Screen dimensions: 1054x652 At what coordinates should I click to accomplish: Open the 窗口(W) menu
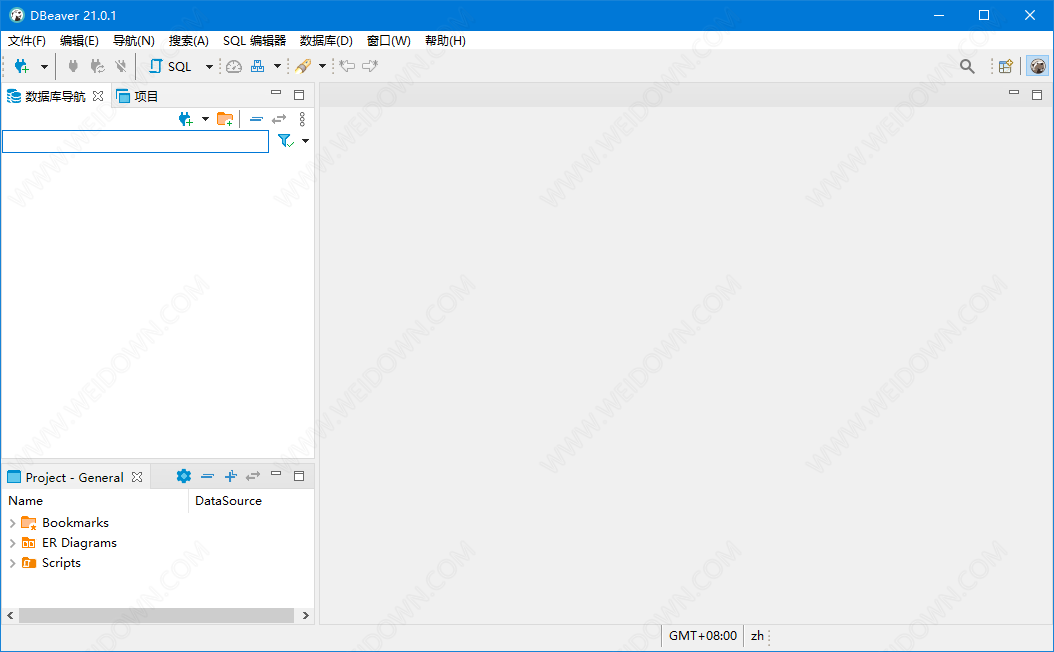[x=389, y=41]
